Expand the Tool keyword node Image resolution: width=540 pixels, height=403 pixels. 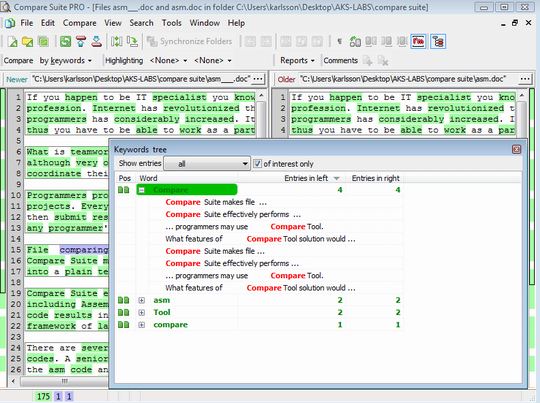coord(142,313)
